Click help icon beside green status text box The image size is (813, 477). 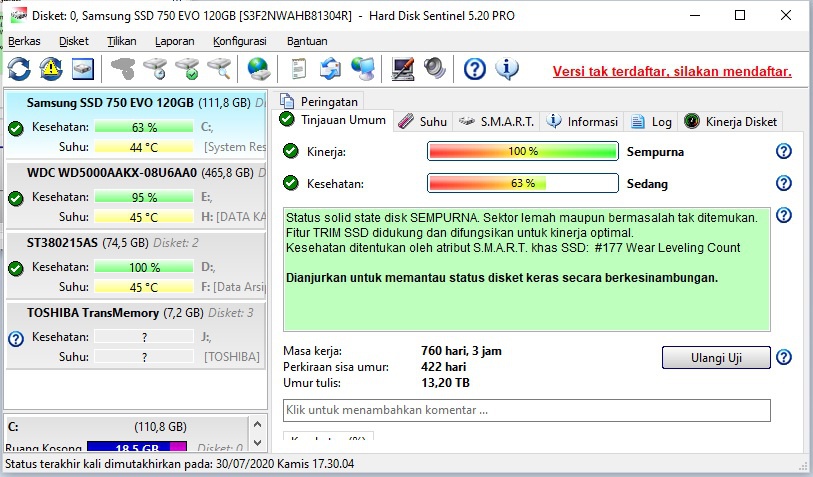click(783, 215)
